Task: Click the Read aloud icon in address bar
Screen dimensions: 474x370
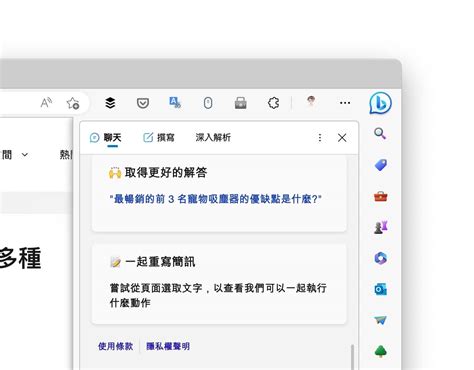Action: (46, 103)
